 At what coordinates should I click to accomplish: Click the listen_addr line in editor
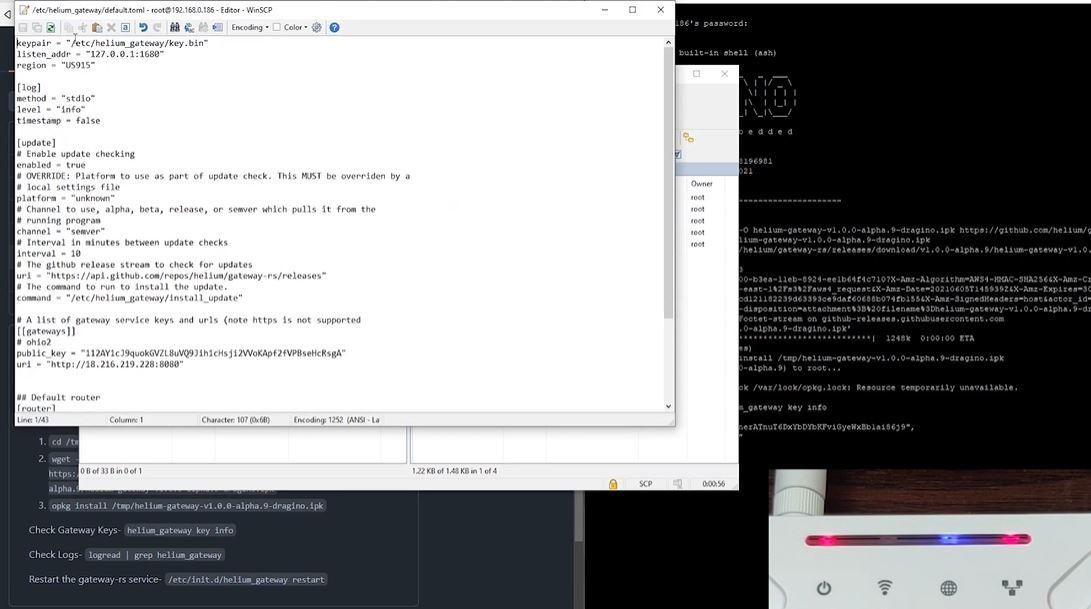pyautogui.click(x=90, y=54)
